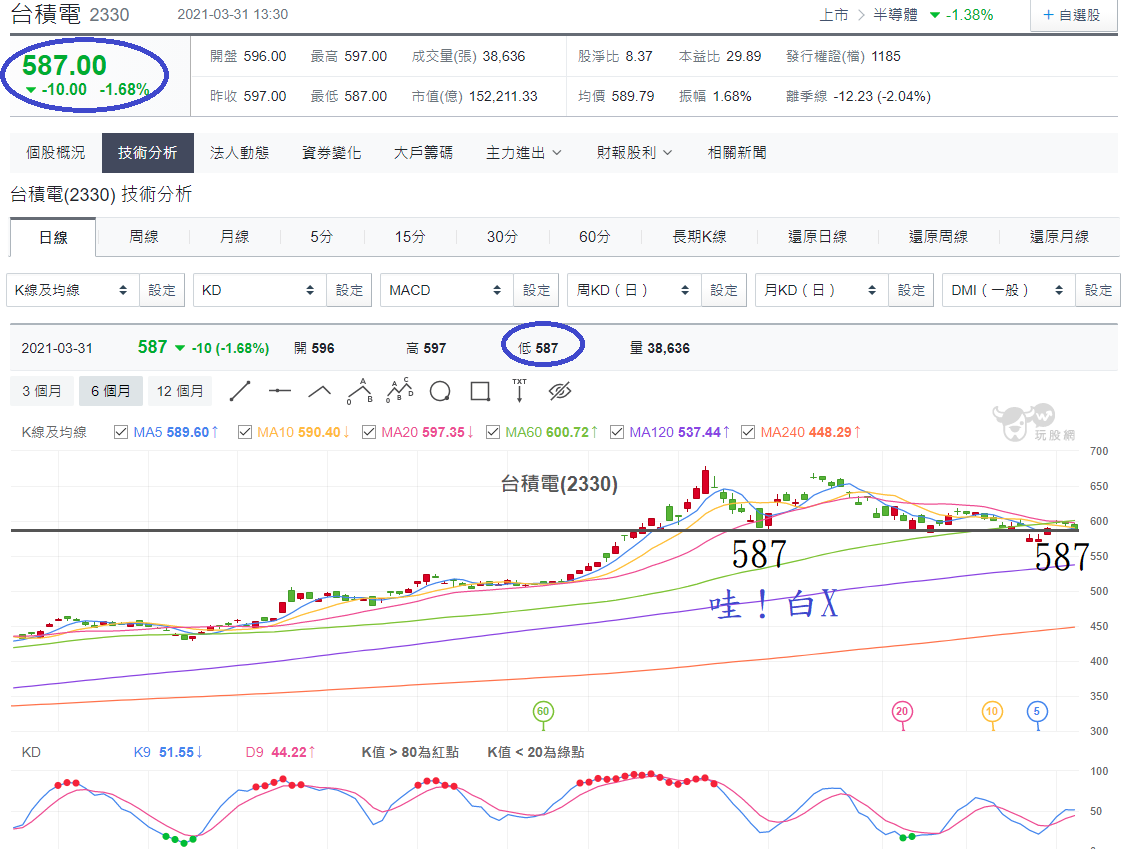Switch to 還原月線 chart
This screenshot has height=849, width=1134.
[x=1060, y=236]
